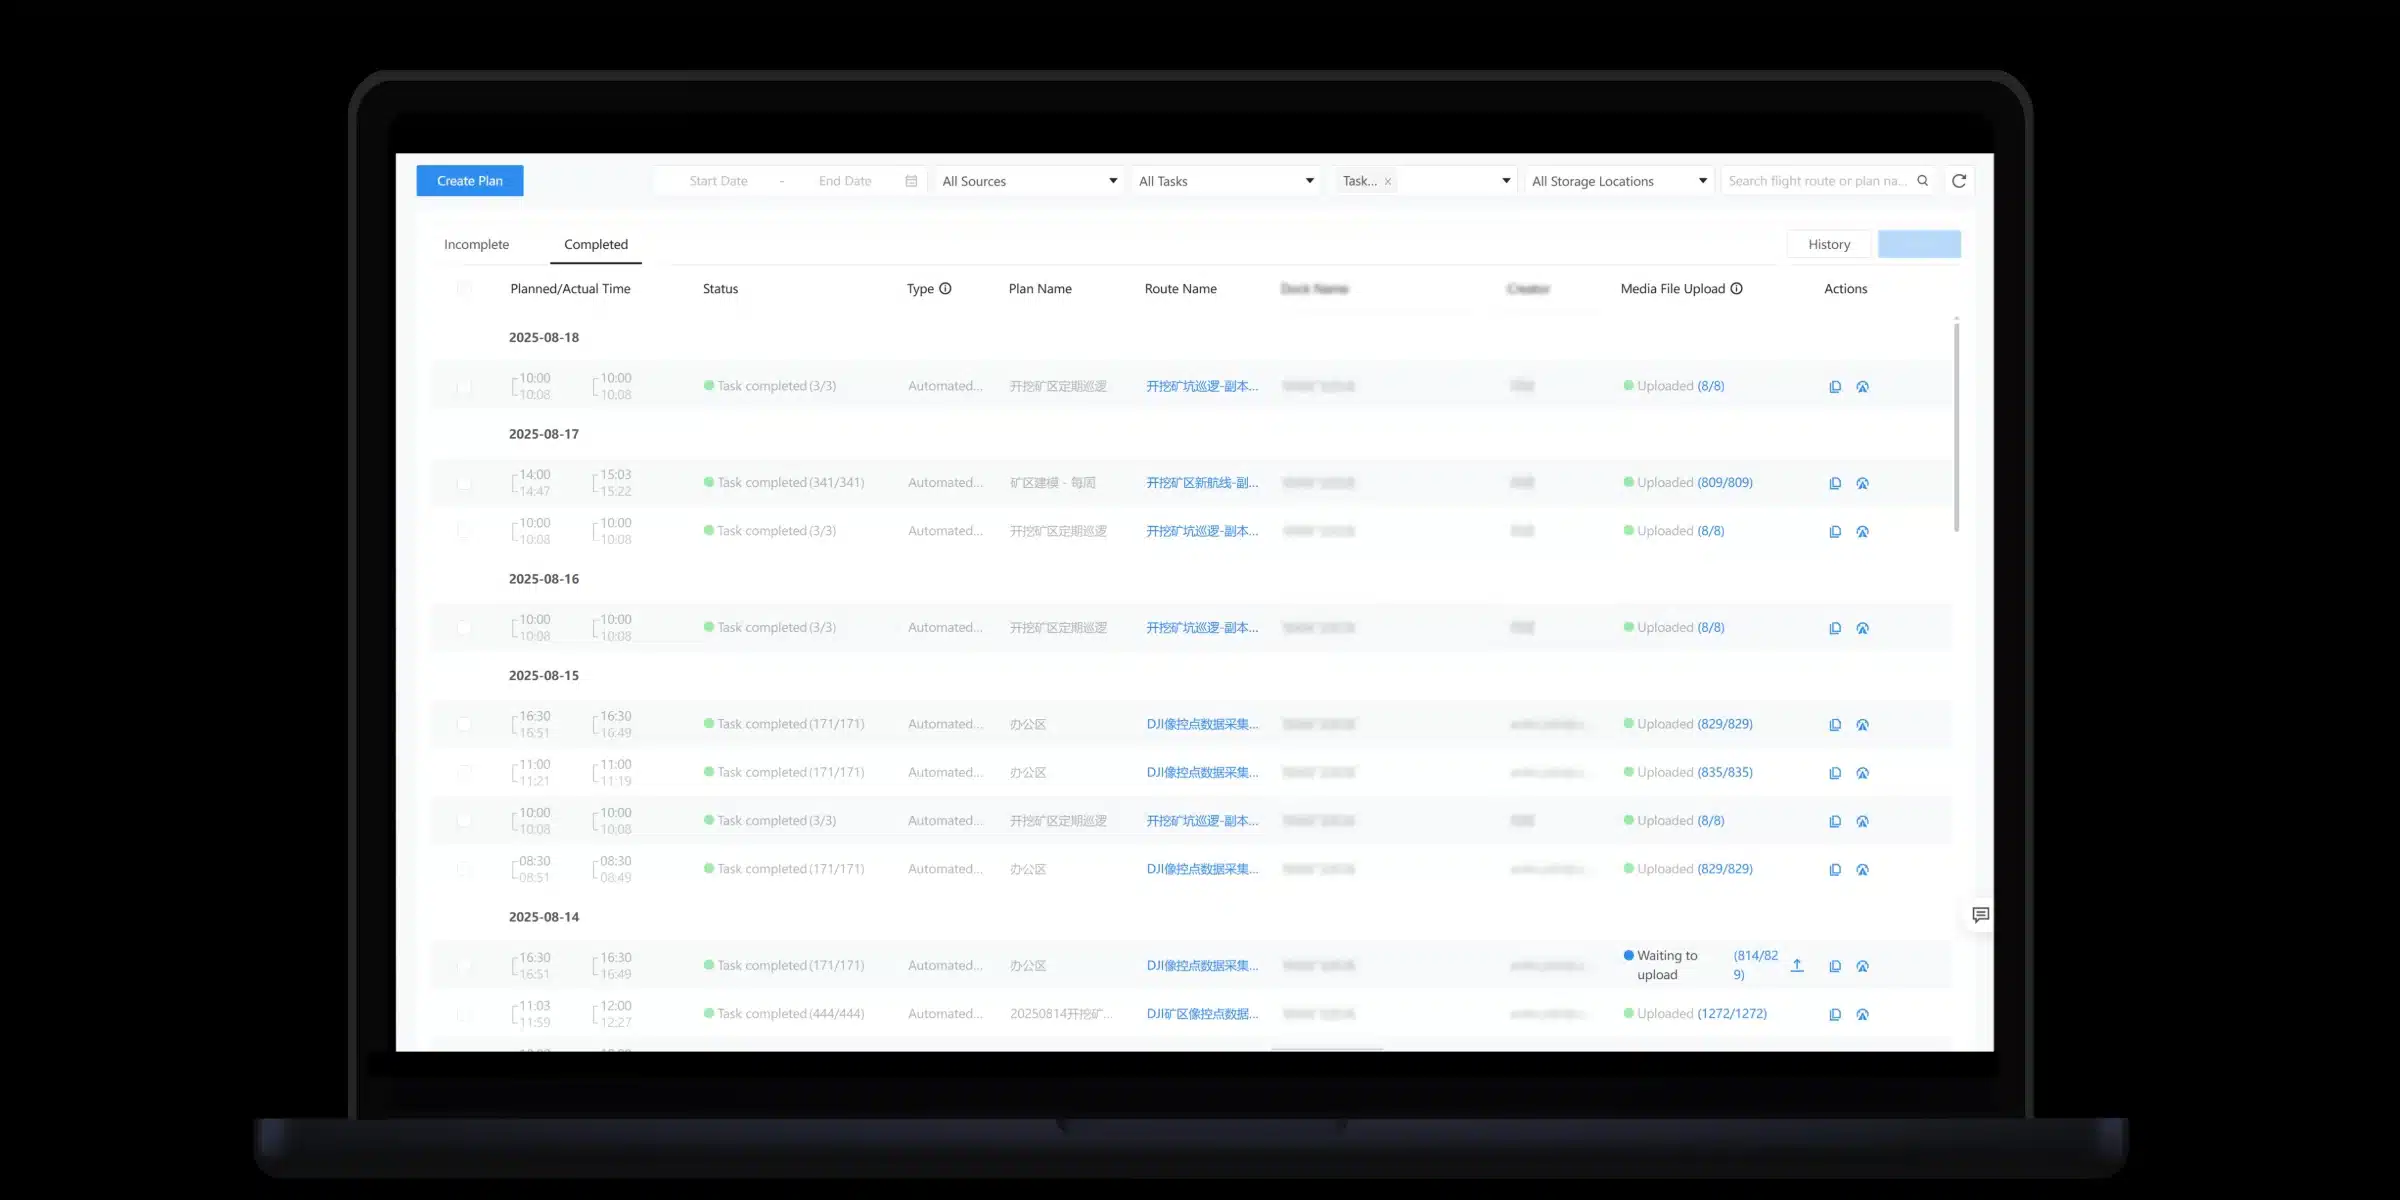Open the History button
2400x1200 pixels.
[1828, 244]
